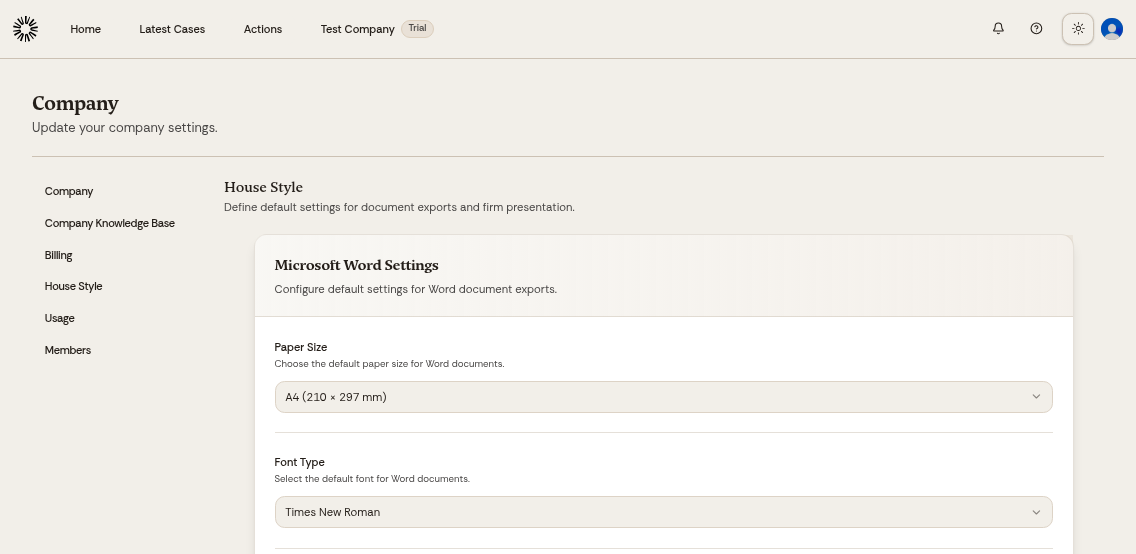Open Billing in the sidebar

coord(59,255)
